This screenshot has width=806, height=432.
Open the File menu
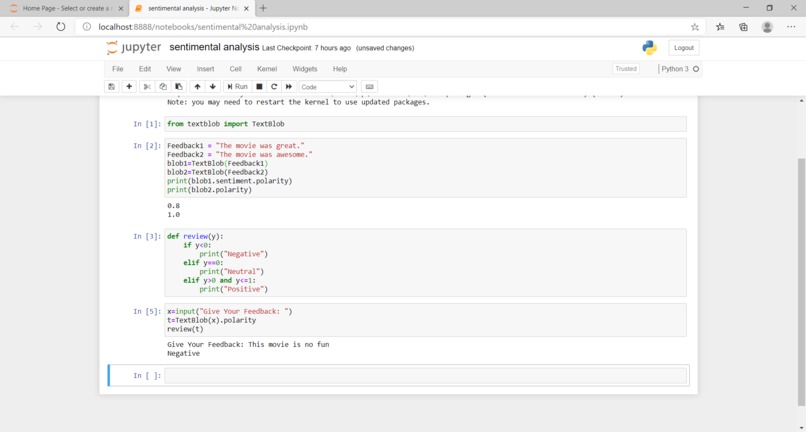point(118,69)
